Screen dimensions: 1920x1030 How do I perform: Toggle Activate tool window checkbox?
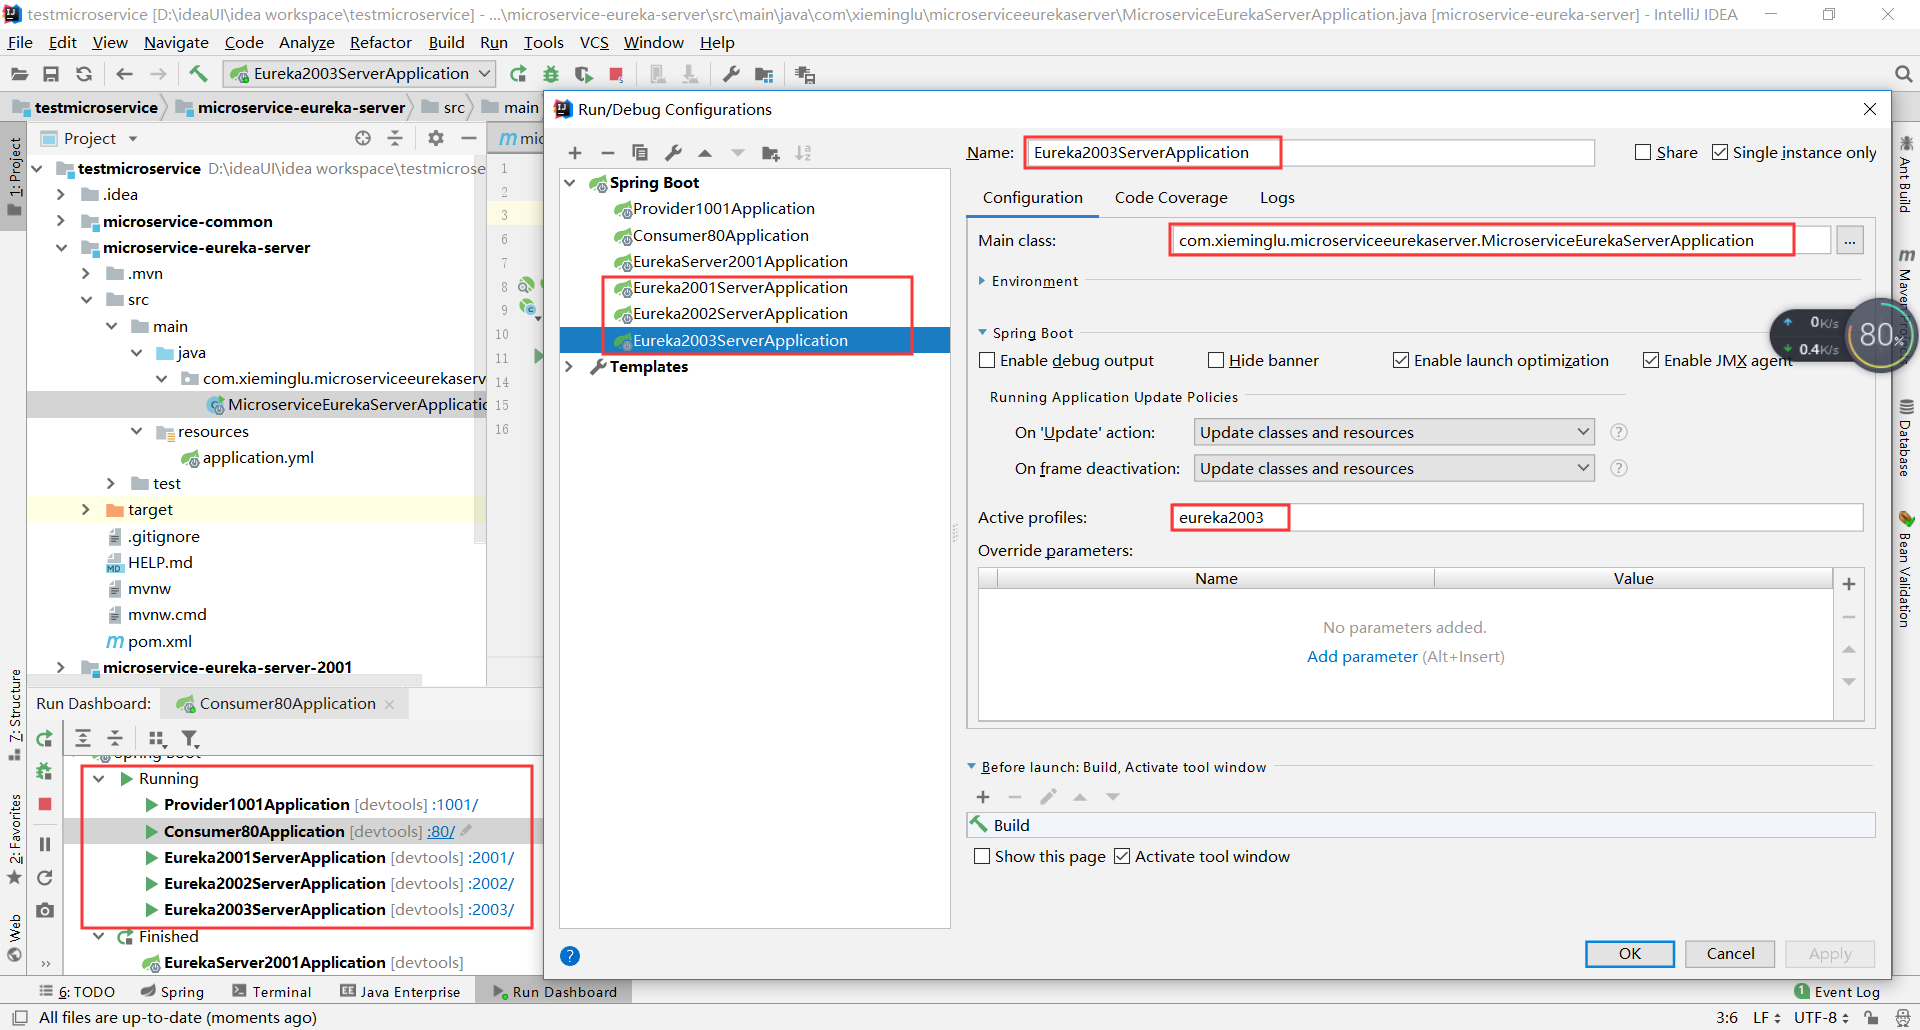(x=1122, y=856)
